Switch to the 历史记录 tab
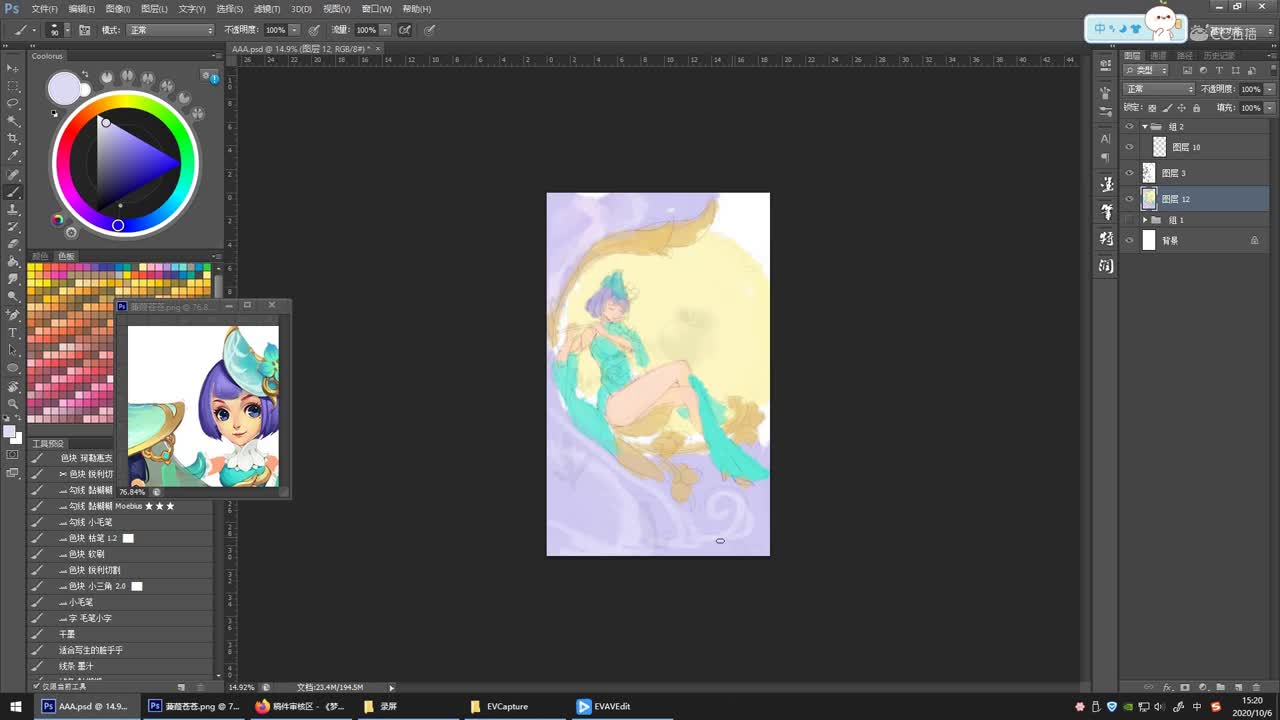This screenshot has width=1280, height=720. 1218,56
